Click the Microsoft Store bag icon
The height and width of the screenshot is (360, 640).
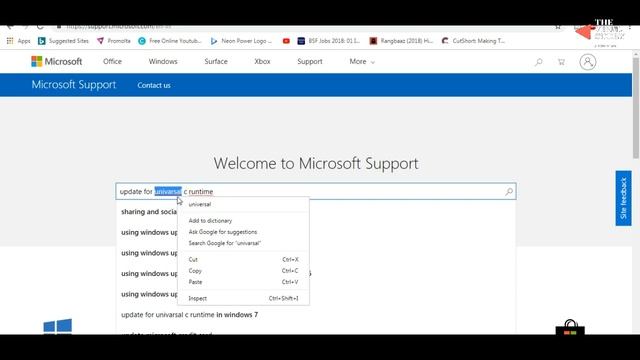pyautogui.click(x=570, y=327)
